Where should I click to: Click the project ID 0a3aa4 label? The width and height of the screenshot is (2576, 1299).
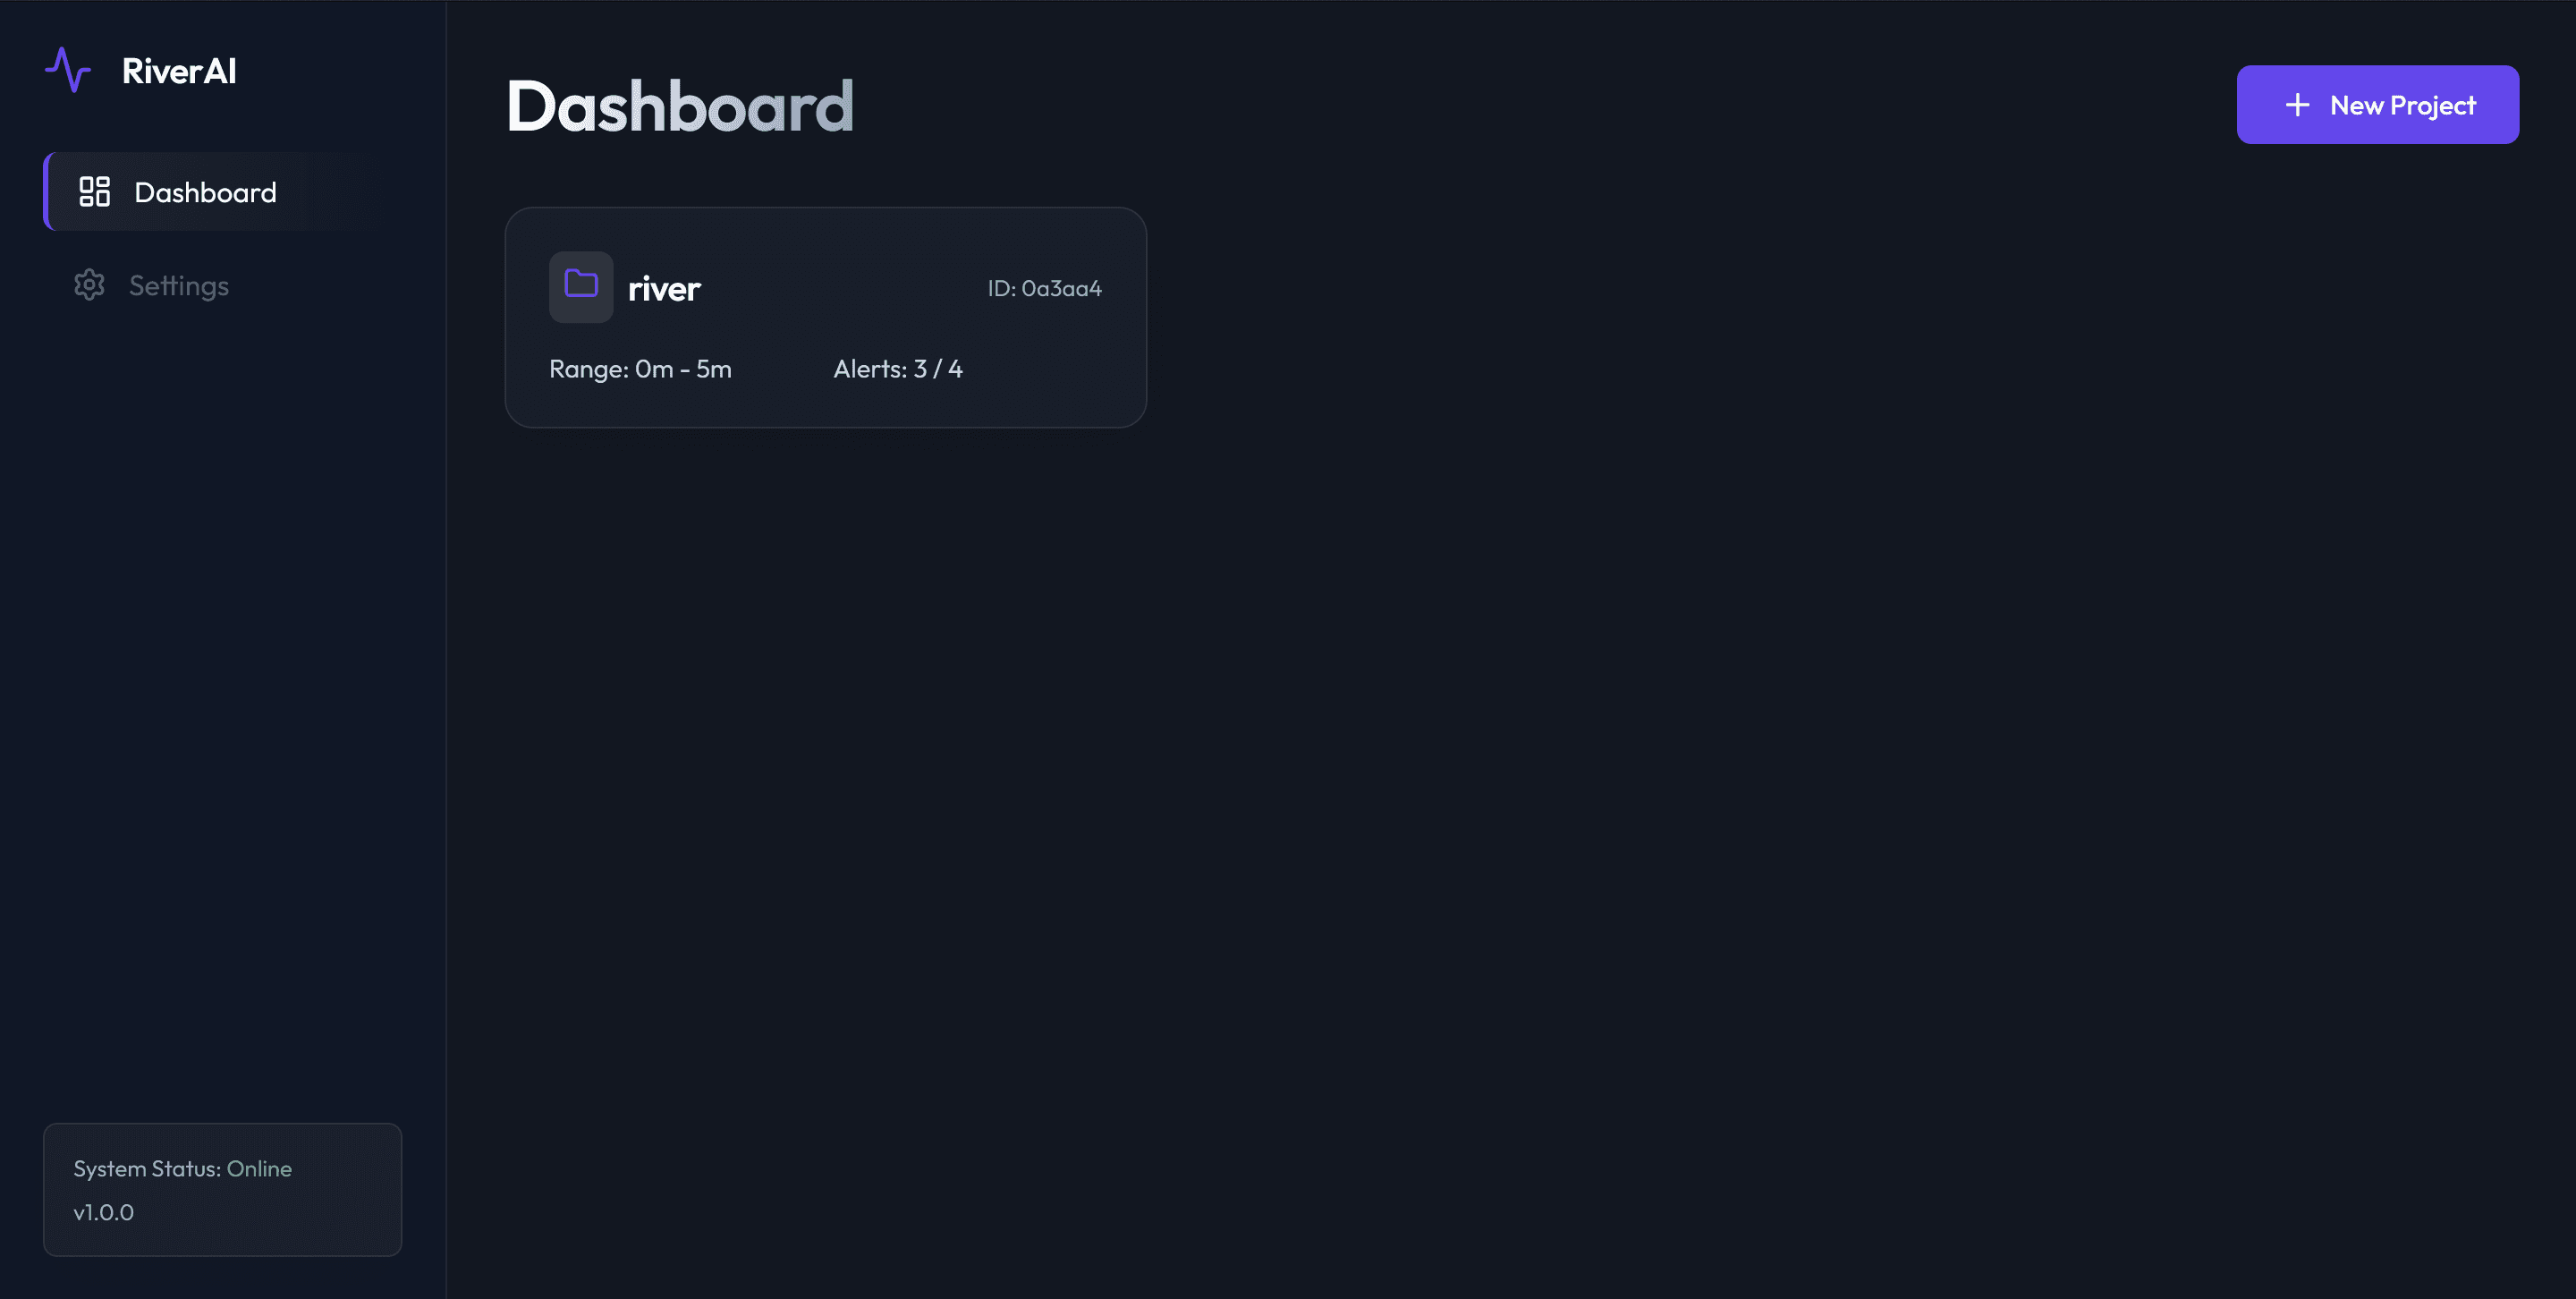(1044, 288)
